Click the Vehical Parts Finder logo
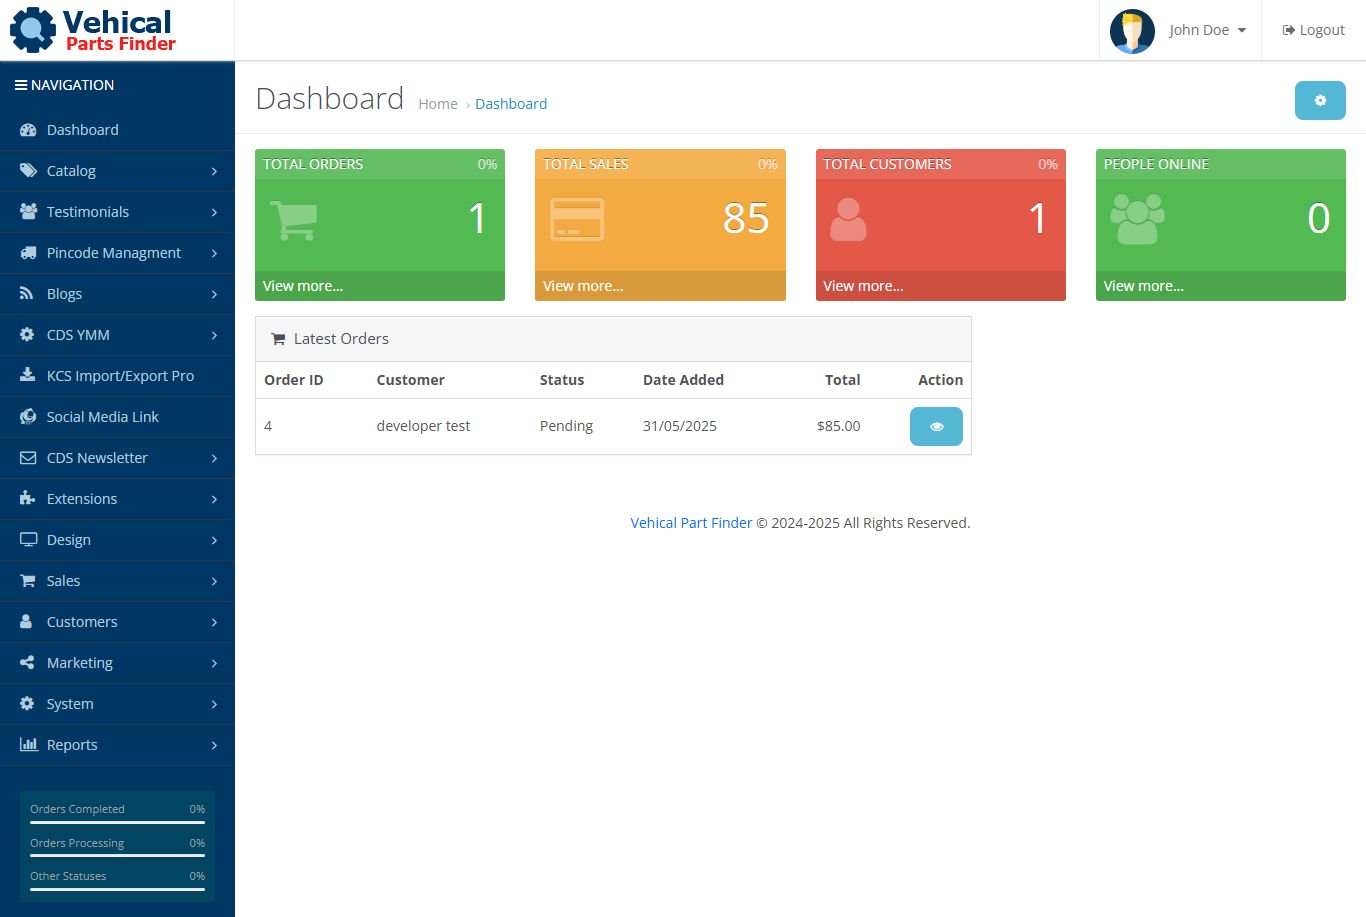The height and width of the screenshot is (917, 1366). pyautogui.click(x=93, y=30)
